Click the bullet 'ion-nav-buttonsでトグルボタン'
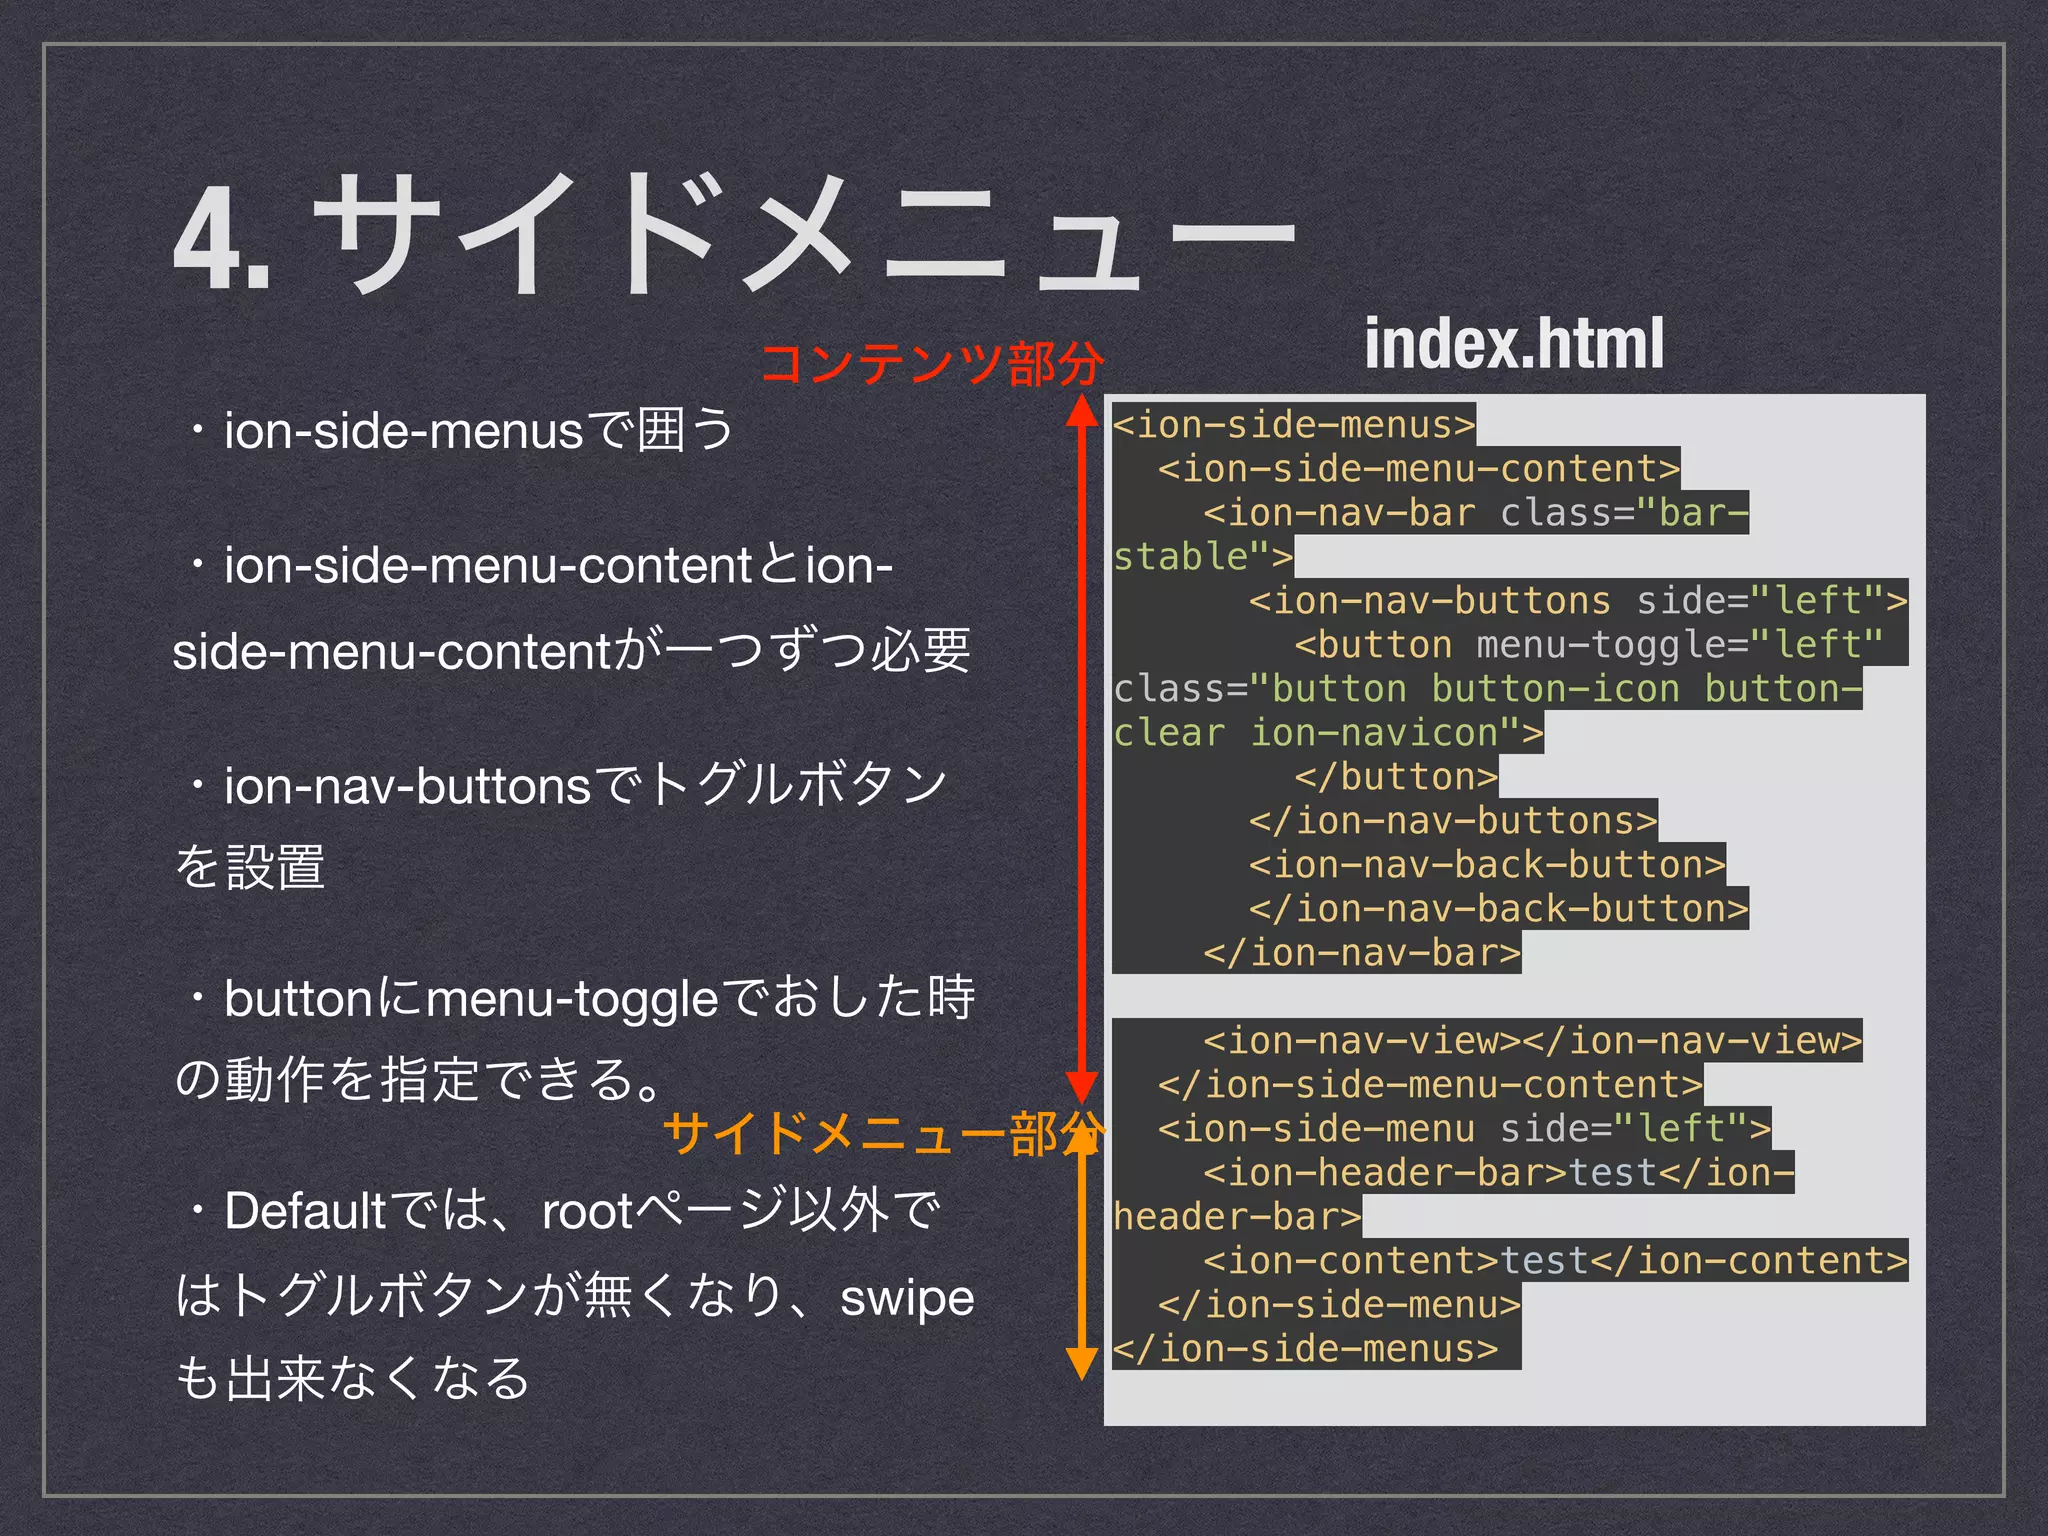 pyautogui.click(x=565, y=785)
